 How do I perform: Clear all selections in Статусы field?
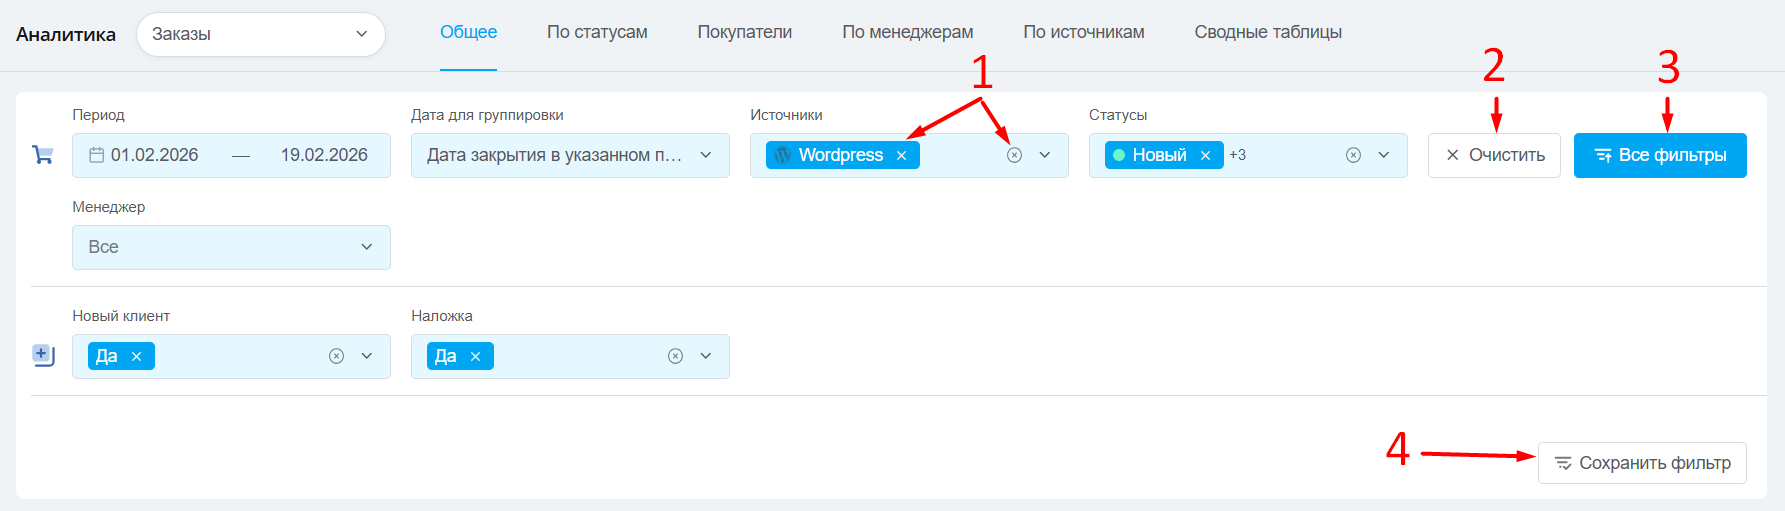tap(1353, 155)
